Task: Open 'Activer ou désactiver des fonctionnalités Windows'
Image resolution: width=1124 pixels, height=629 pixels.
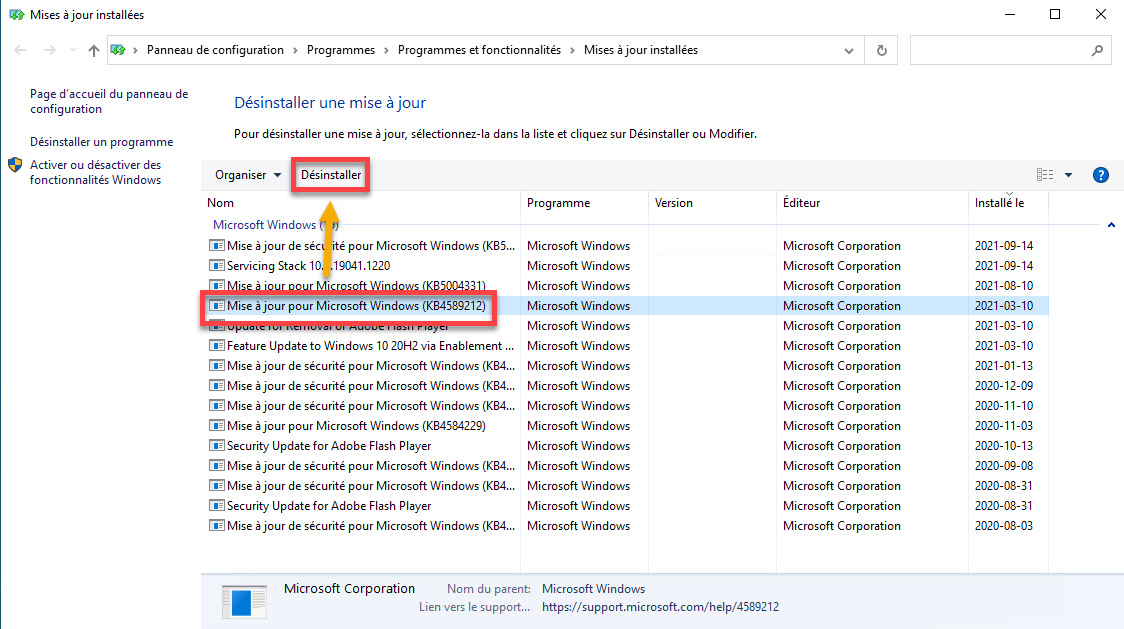Action: [x=95, y=172]
